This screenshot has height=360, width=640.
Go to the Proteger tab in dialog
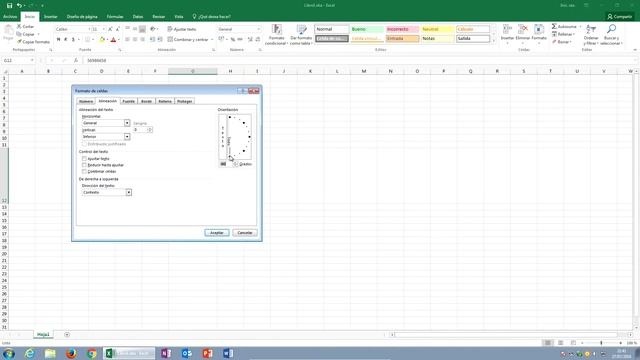coord(184,101)
